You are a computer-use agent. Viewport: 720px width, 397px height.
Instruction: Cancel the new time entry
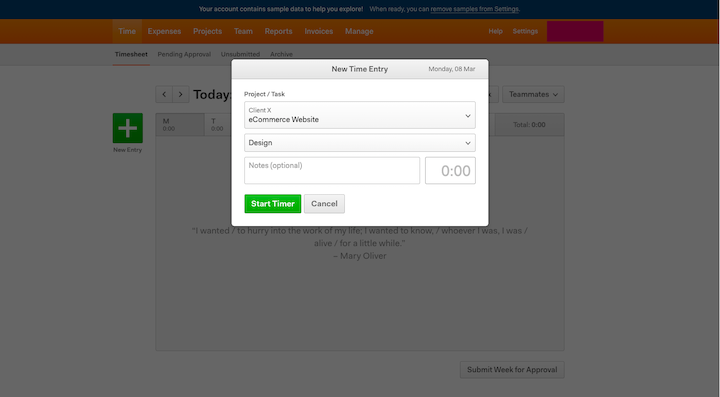point(324,204)
